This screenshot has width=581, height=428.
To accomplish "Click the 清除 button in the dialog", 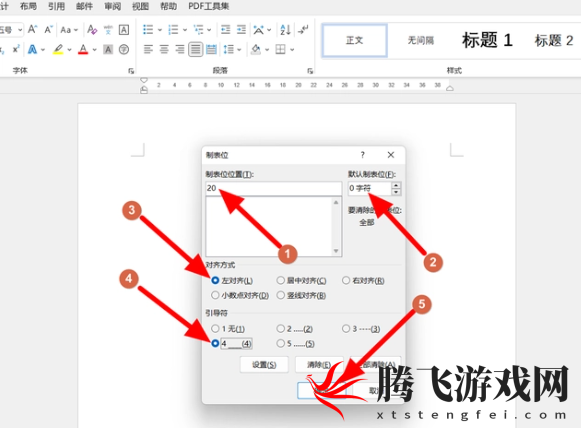I will [319, 365].
